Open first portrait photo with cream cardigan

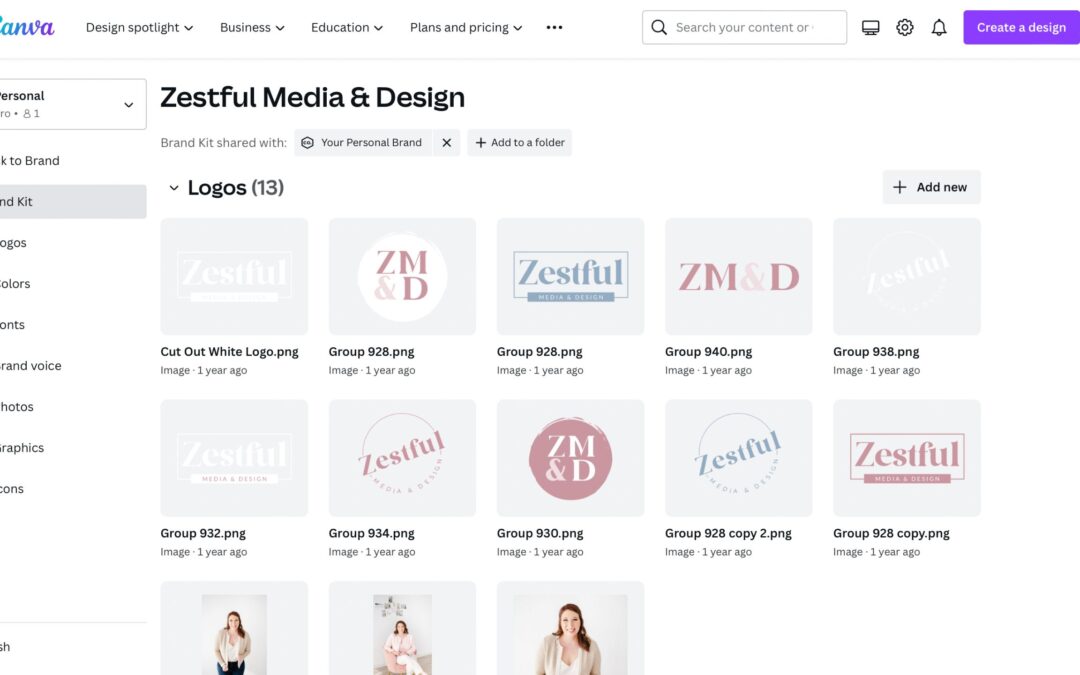(234, 628)
